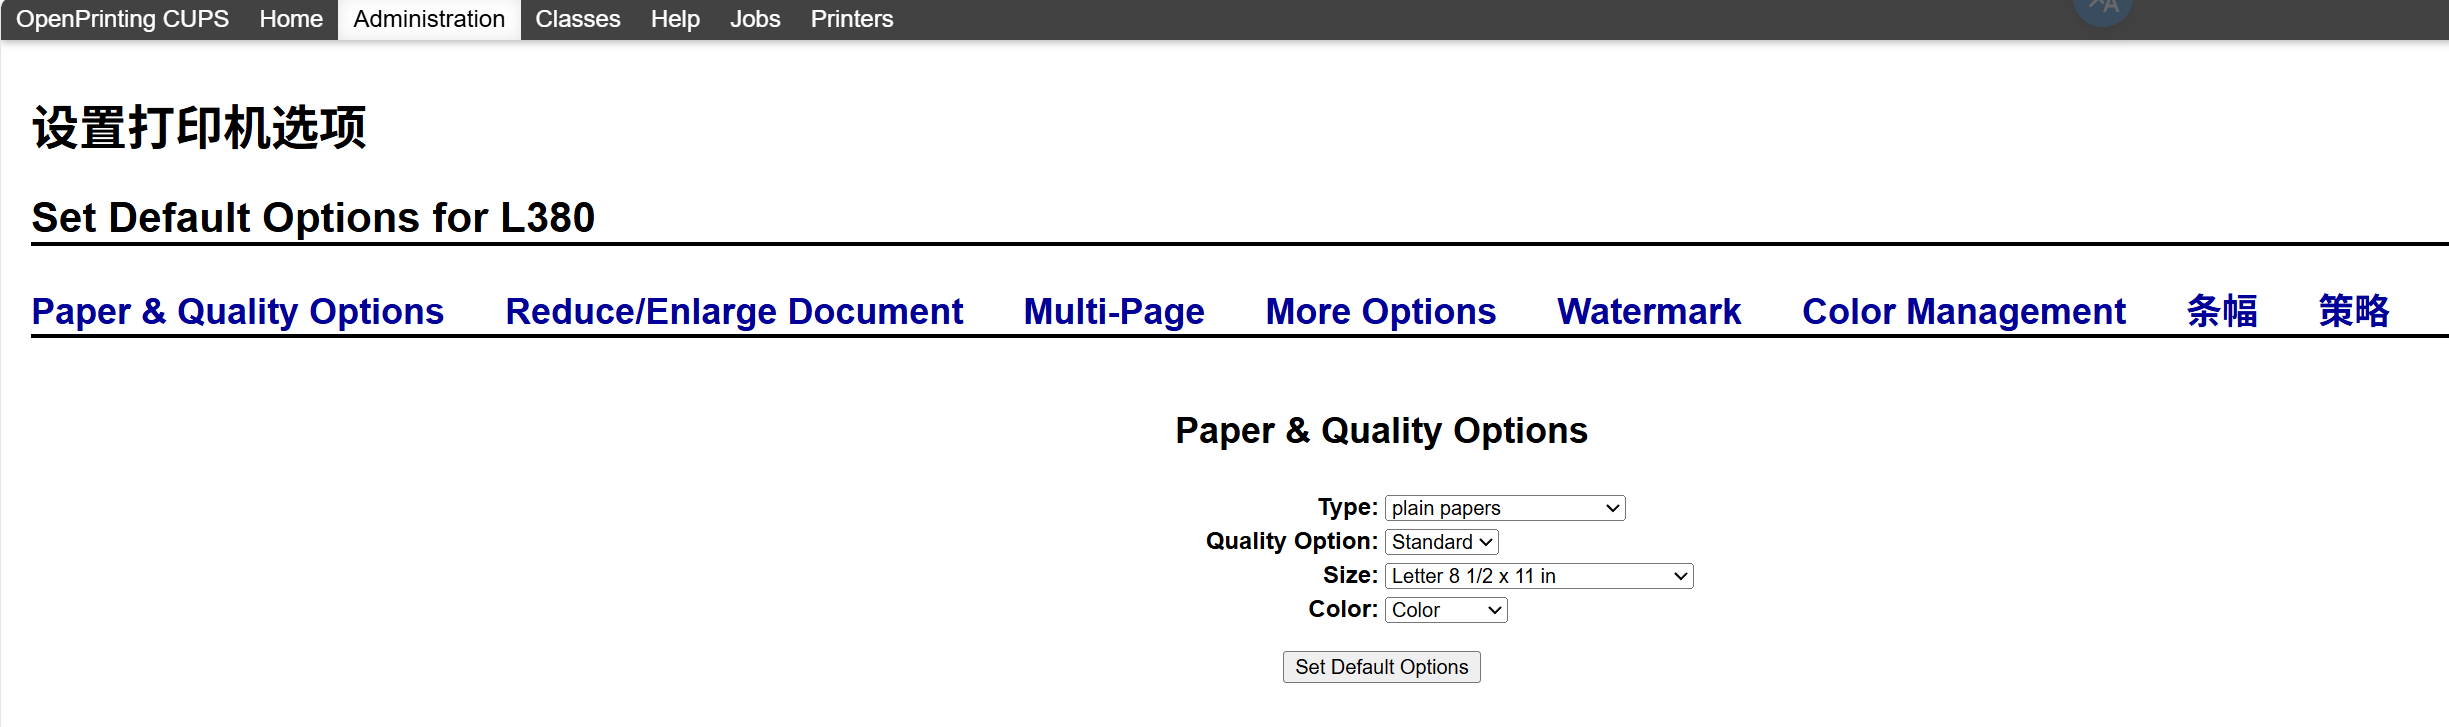Open the Color Management section
The height and width of the screenshot is (727, 2449).
(1963, 311)
